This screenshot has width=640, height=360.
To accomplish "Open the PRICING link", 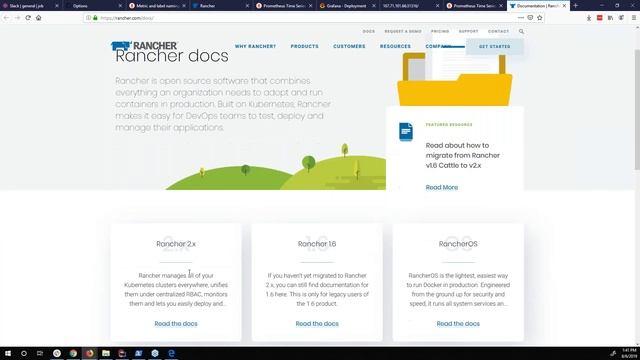I will click(440, 31).
